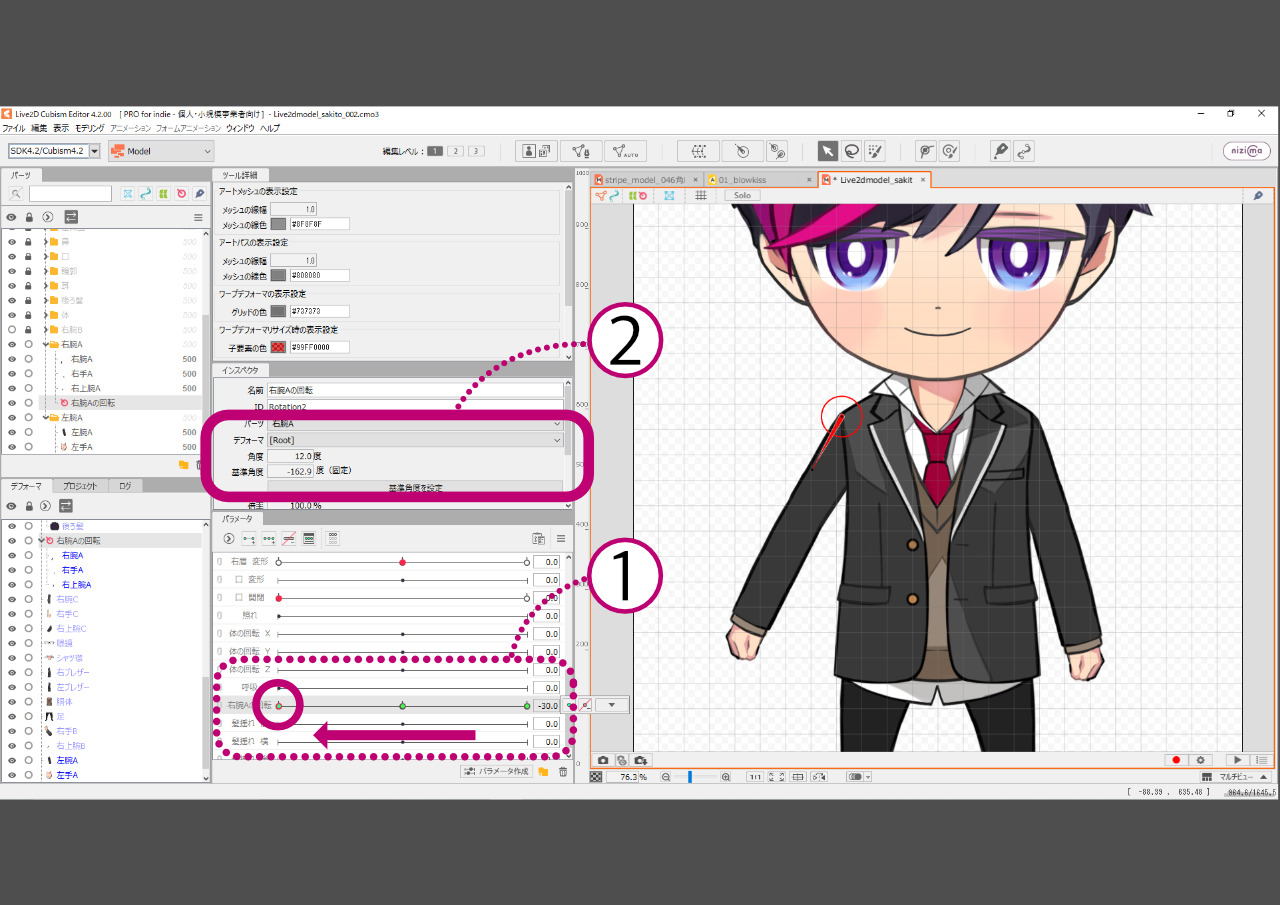Click the delete keys icon in parameter toolbar
The image size is (1280, 905).
[288, 538]
